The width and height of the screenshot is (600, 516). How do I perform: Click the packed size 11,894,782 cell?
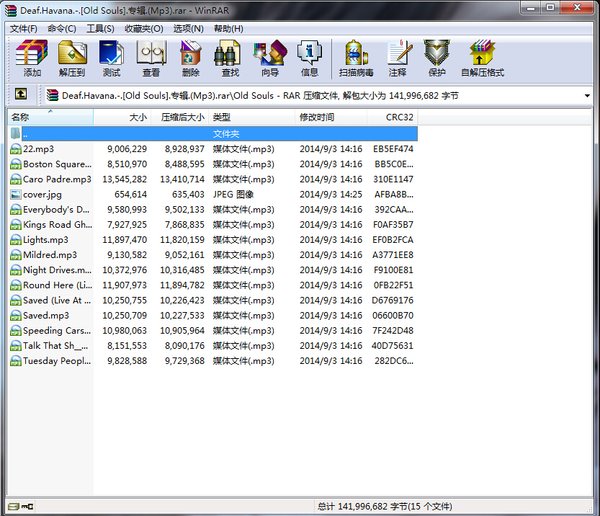coord(182,285)
